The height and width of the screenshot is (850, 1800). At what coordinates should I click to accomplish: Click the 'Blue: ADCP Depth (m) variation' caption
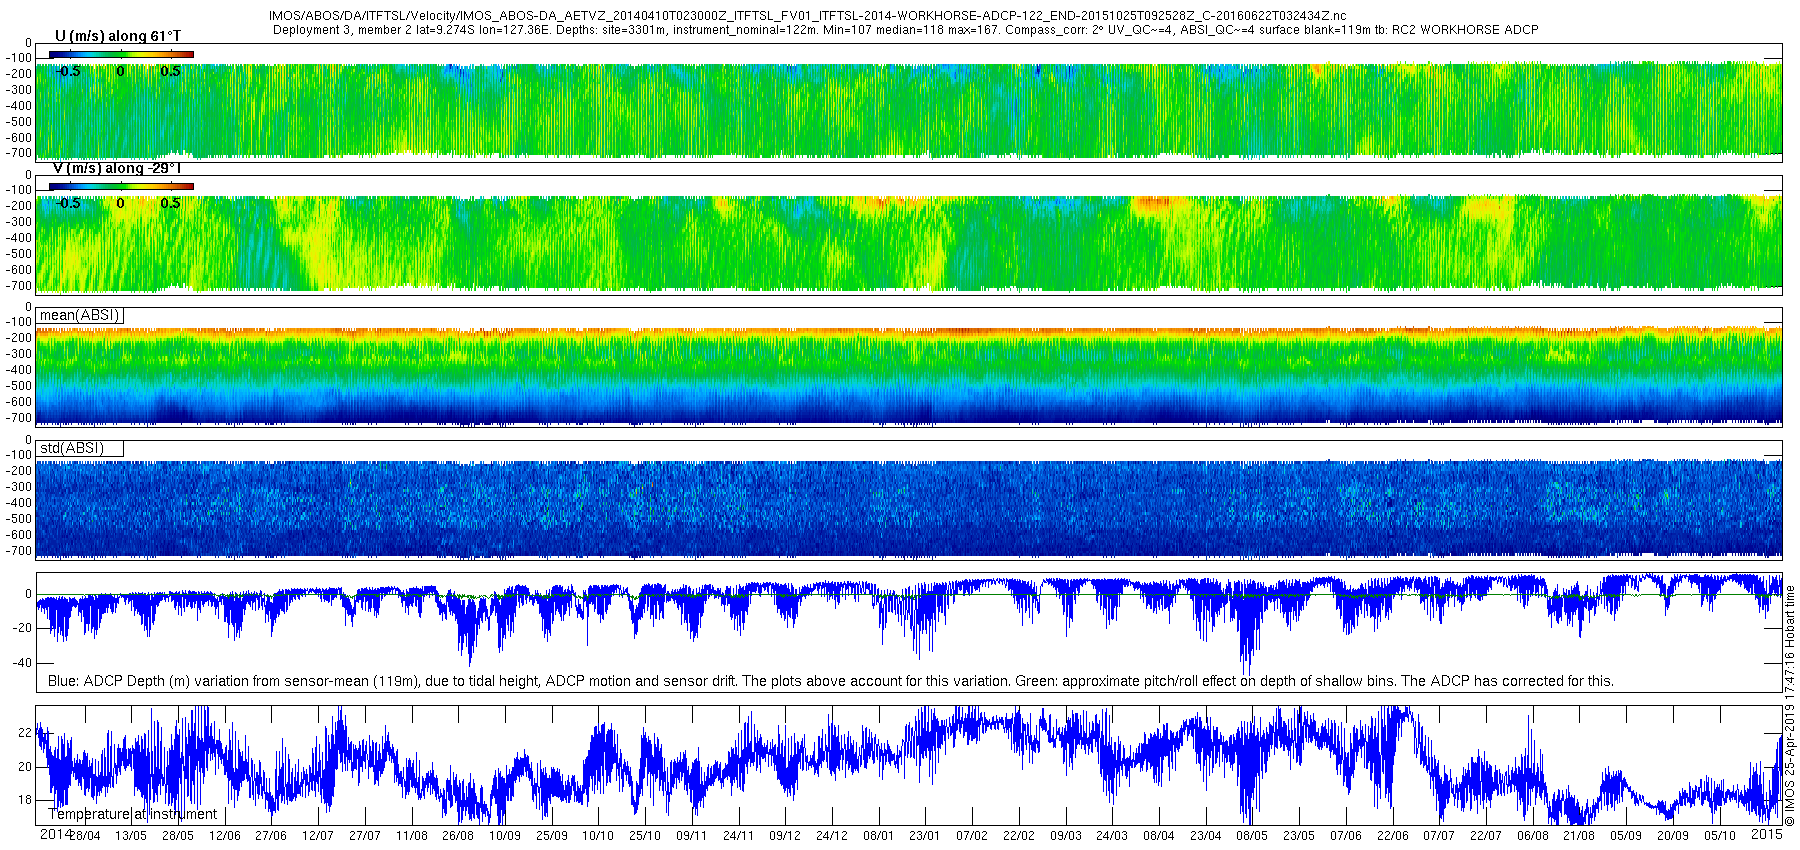(x=831, y=681)
